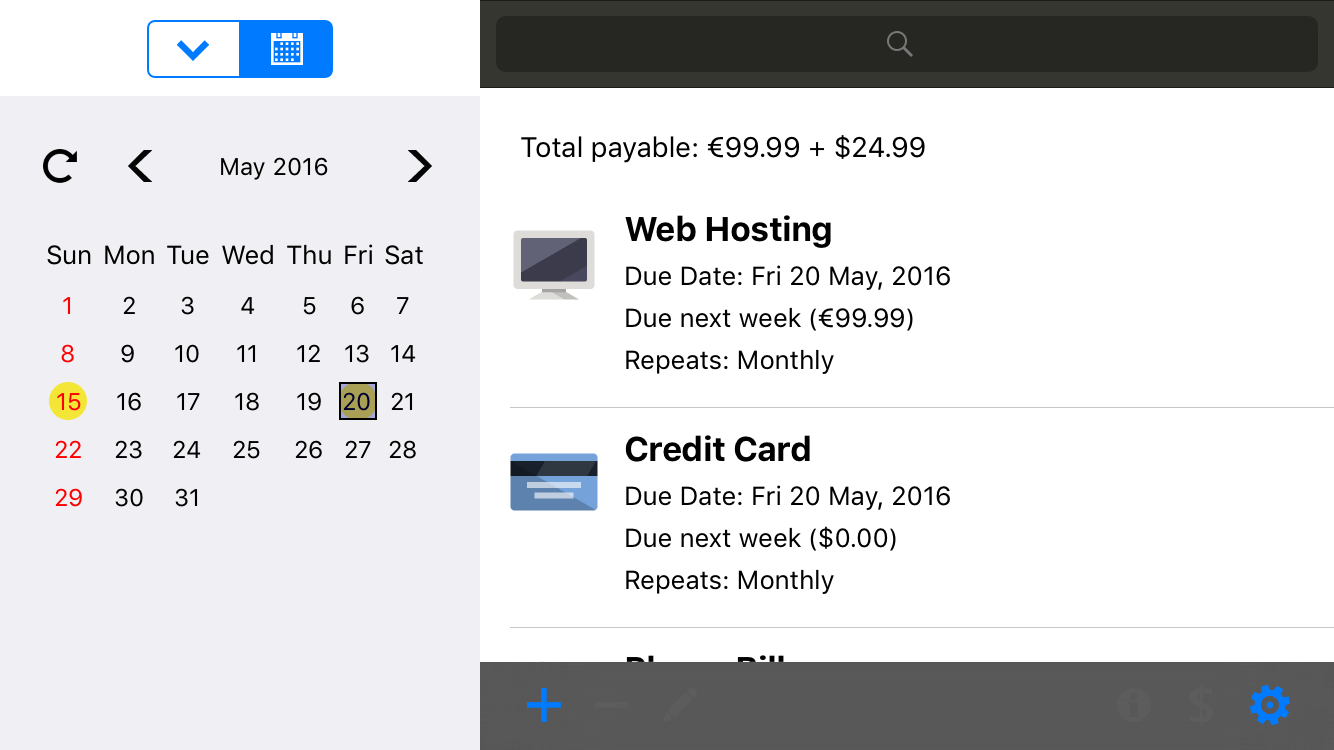
Task: Click the pencil edit bill icon
Action: pyautogui.click(x=680, y=706)
